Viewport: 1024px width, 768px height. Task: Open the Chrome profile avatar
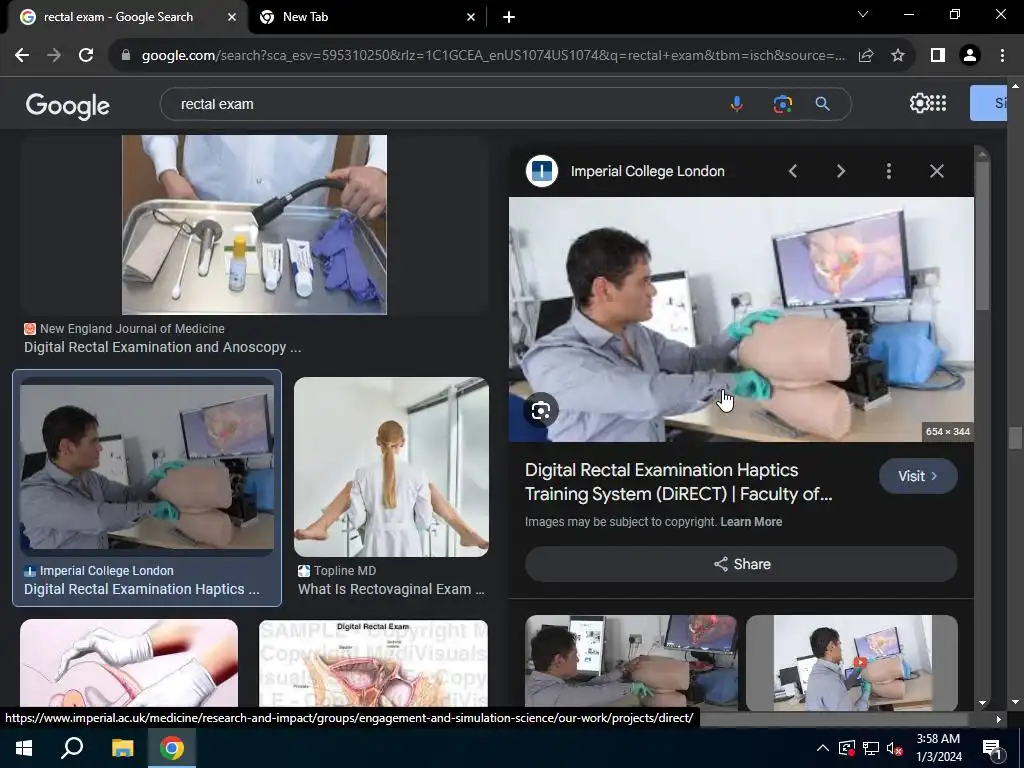[970, 56]
